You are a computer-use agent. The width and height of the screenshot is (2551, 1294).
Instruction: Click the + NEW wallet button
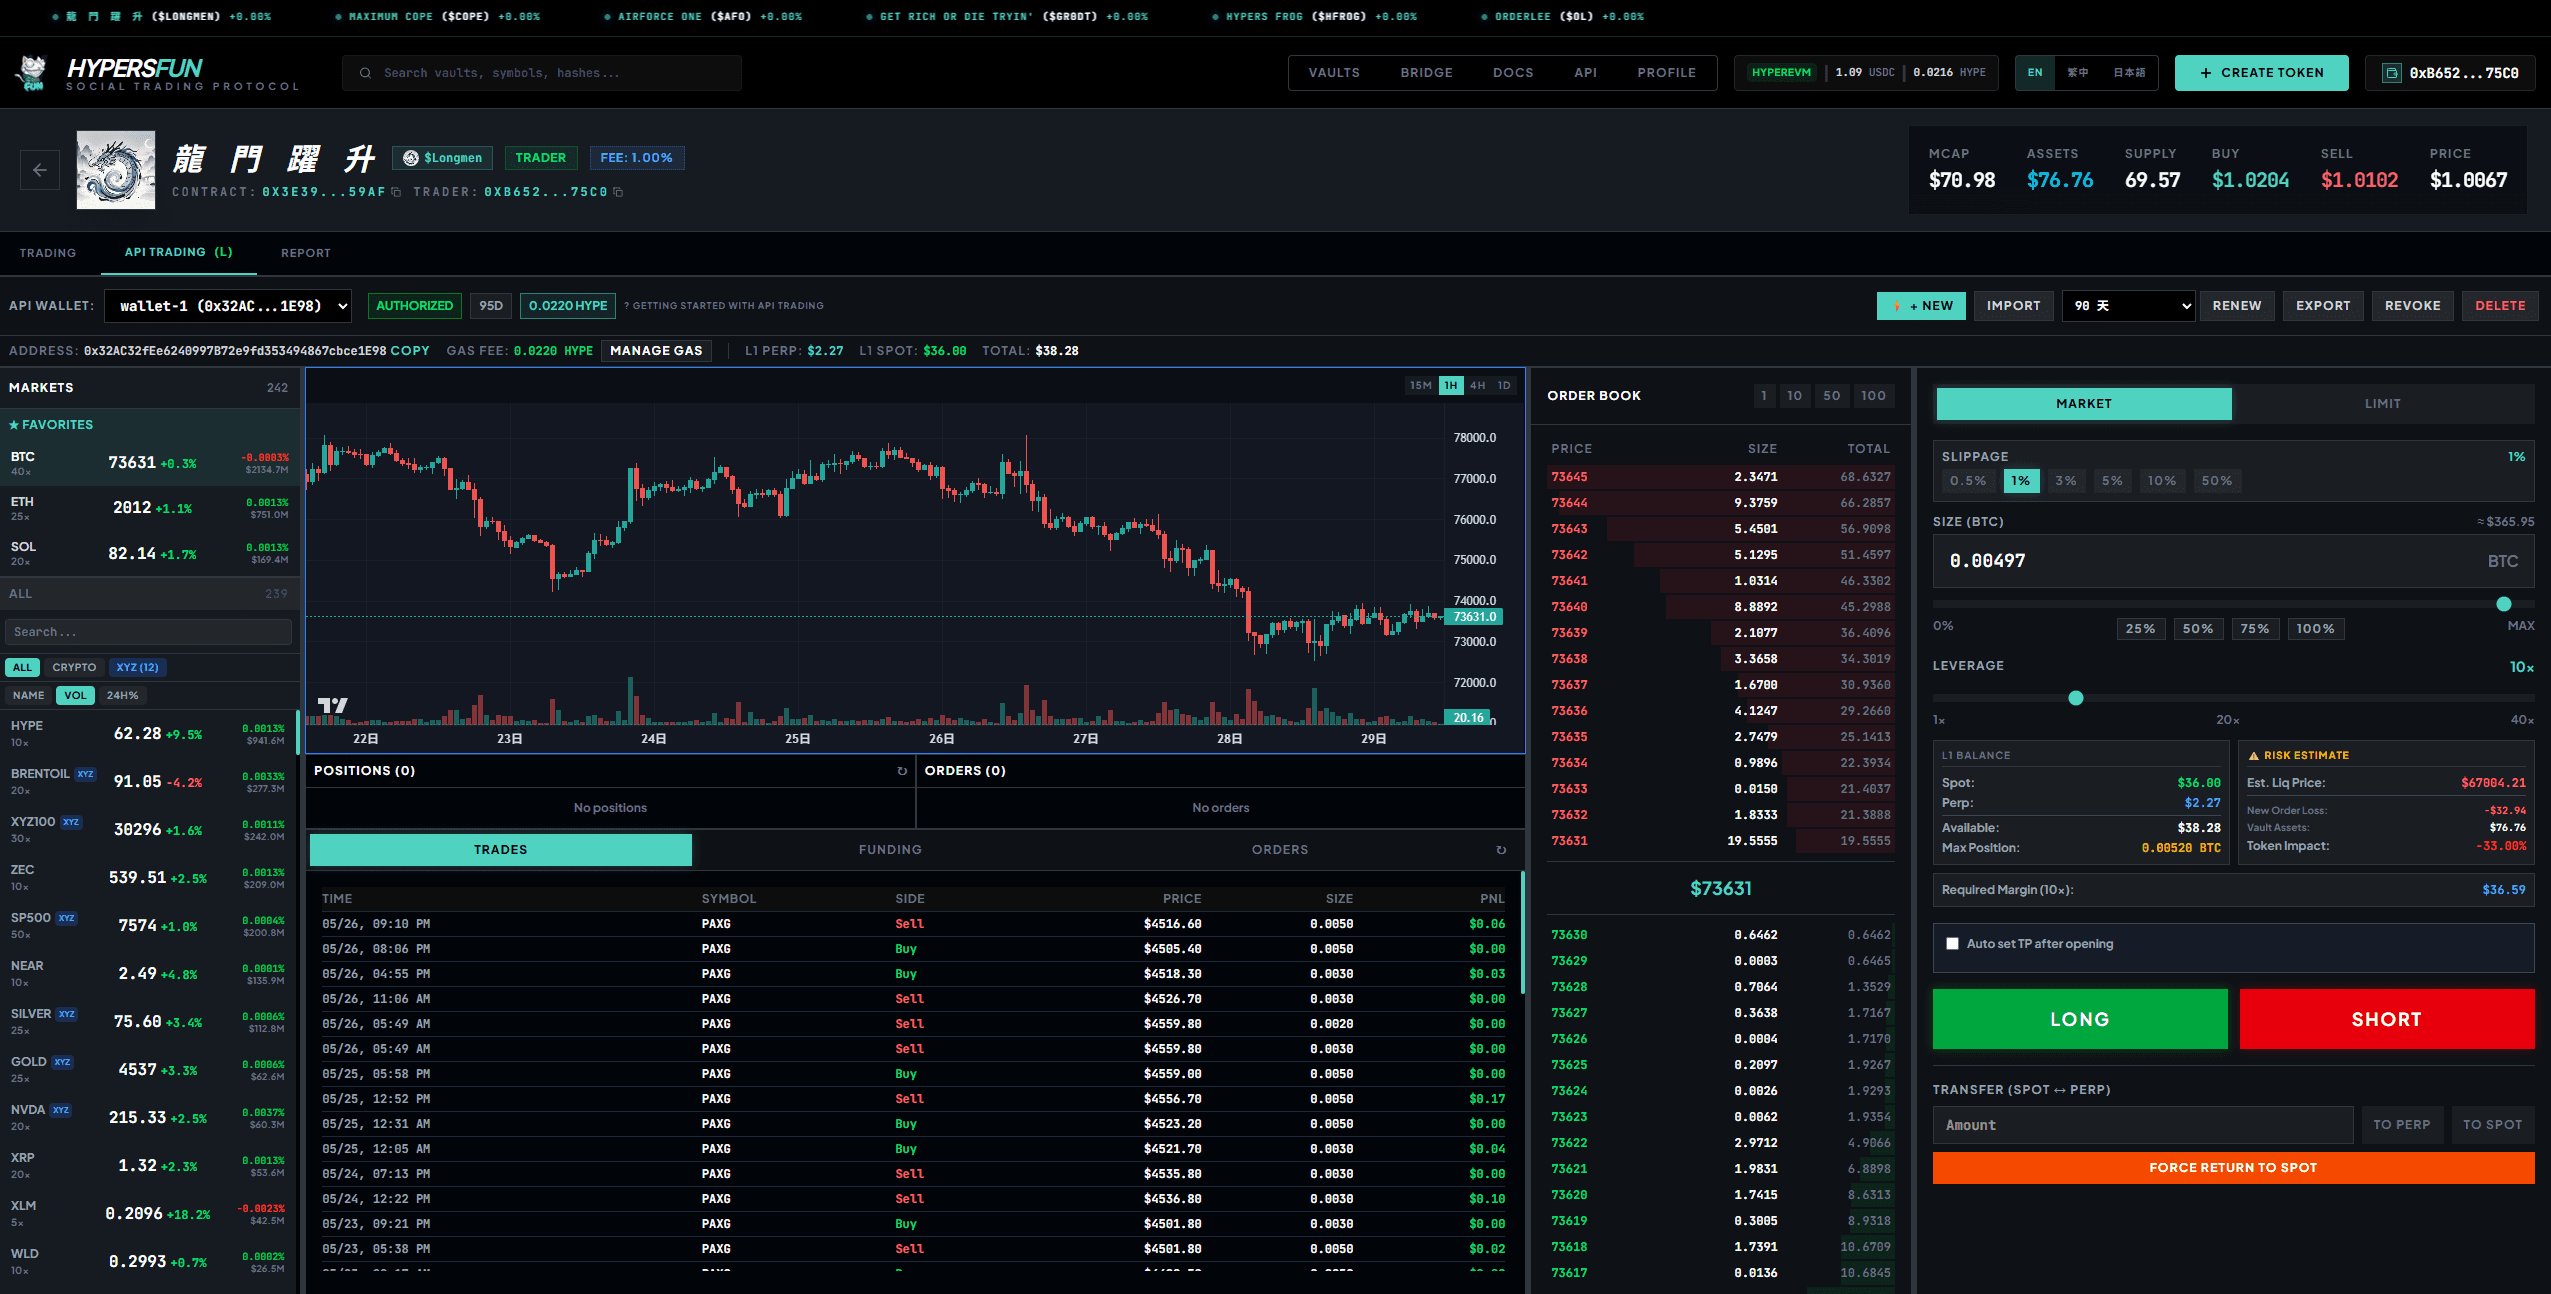coord(1921,306)
